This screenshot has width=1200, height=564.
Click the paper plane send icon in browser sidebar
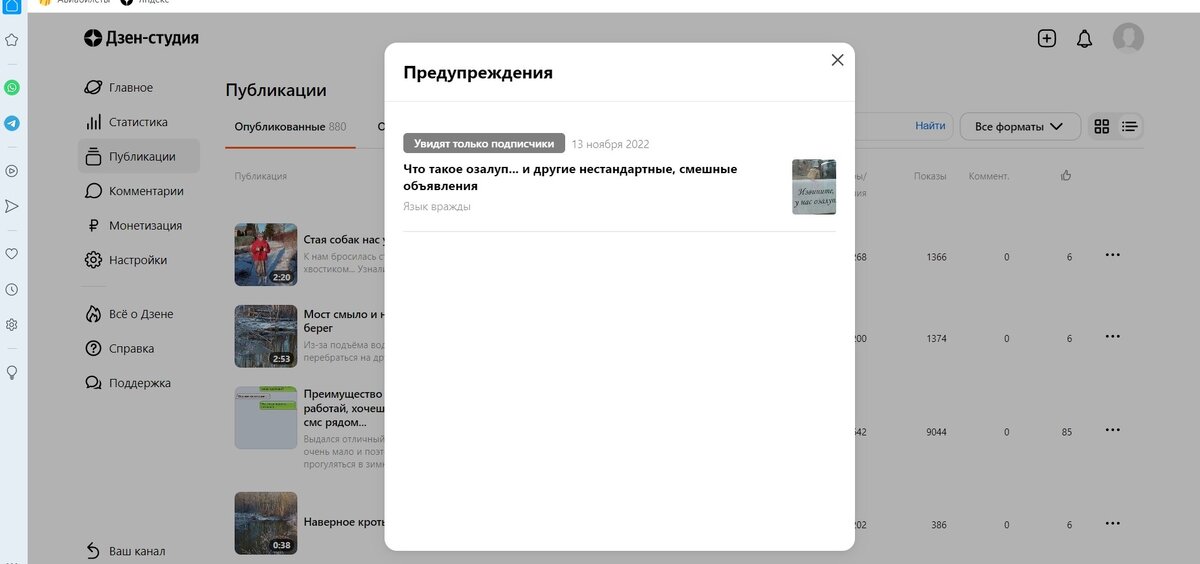12,206
